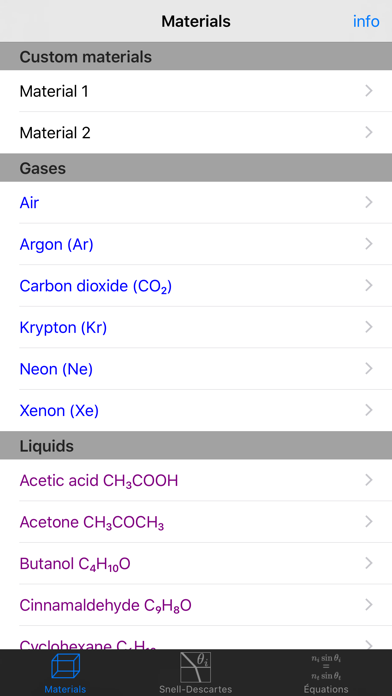The width and height of the screenshot is (392, 696).
Task: Select Xenon (Xe) gas row
Action: 196,411
